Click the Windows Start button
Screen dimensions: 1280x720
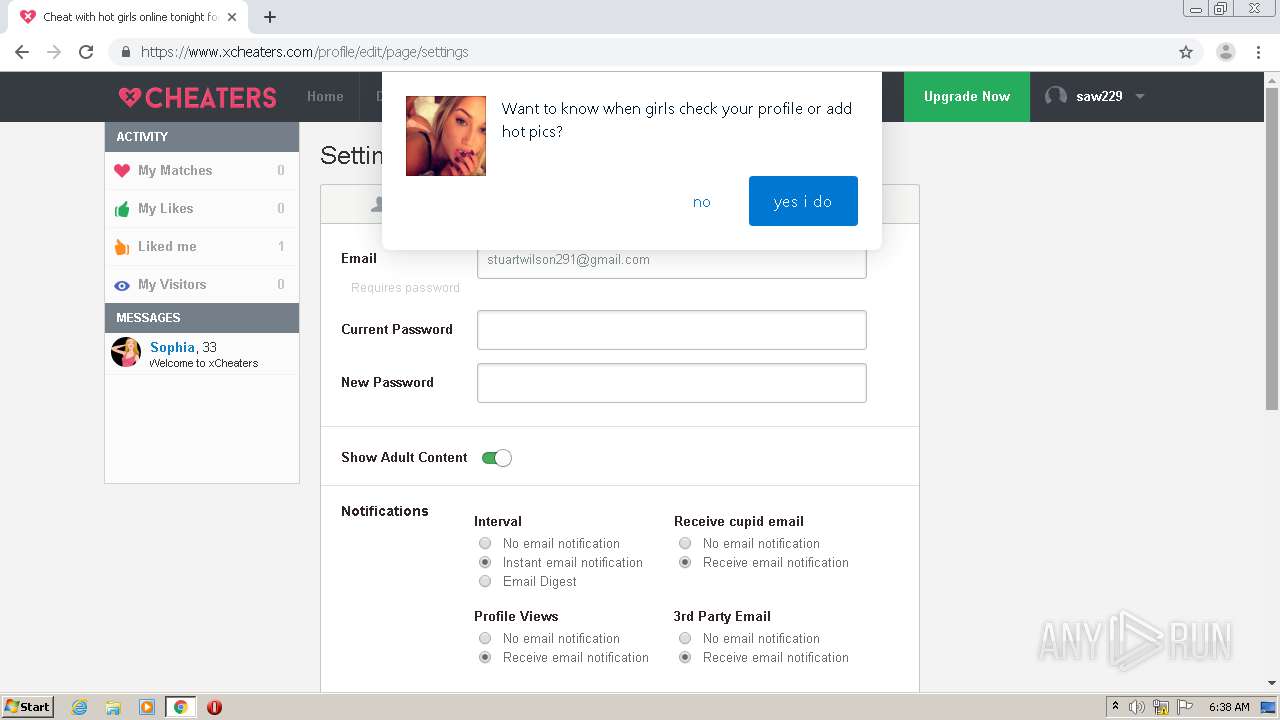pos(27,707)
